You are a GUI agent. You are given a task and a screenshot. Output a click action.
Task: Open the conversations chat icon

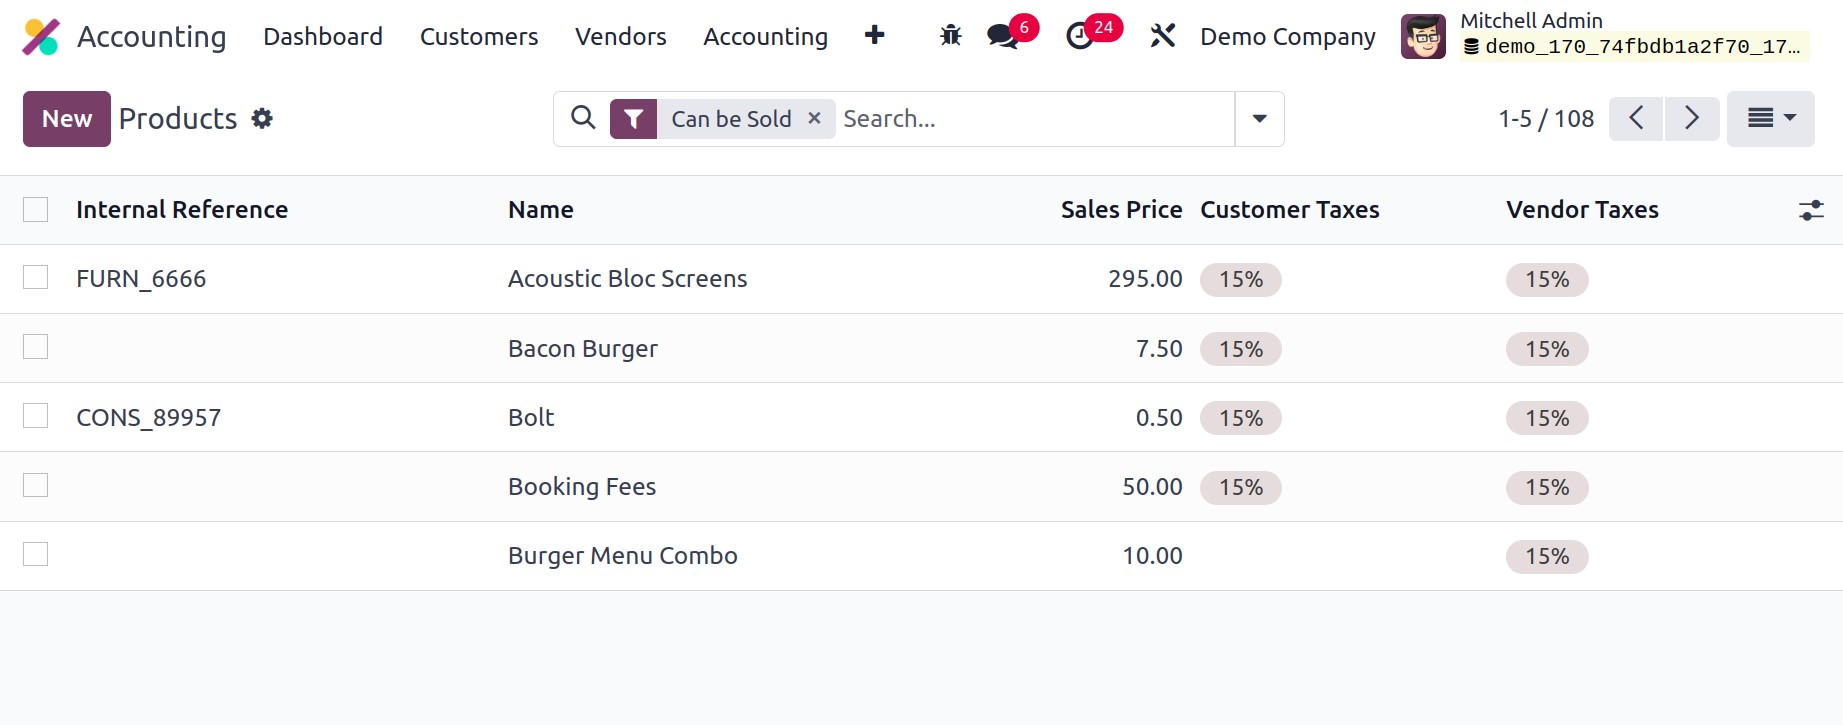point(1002,36)
